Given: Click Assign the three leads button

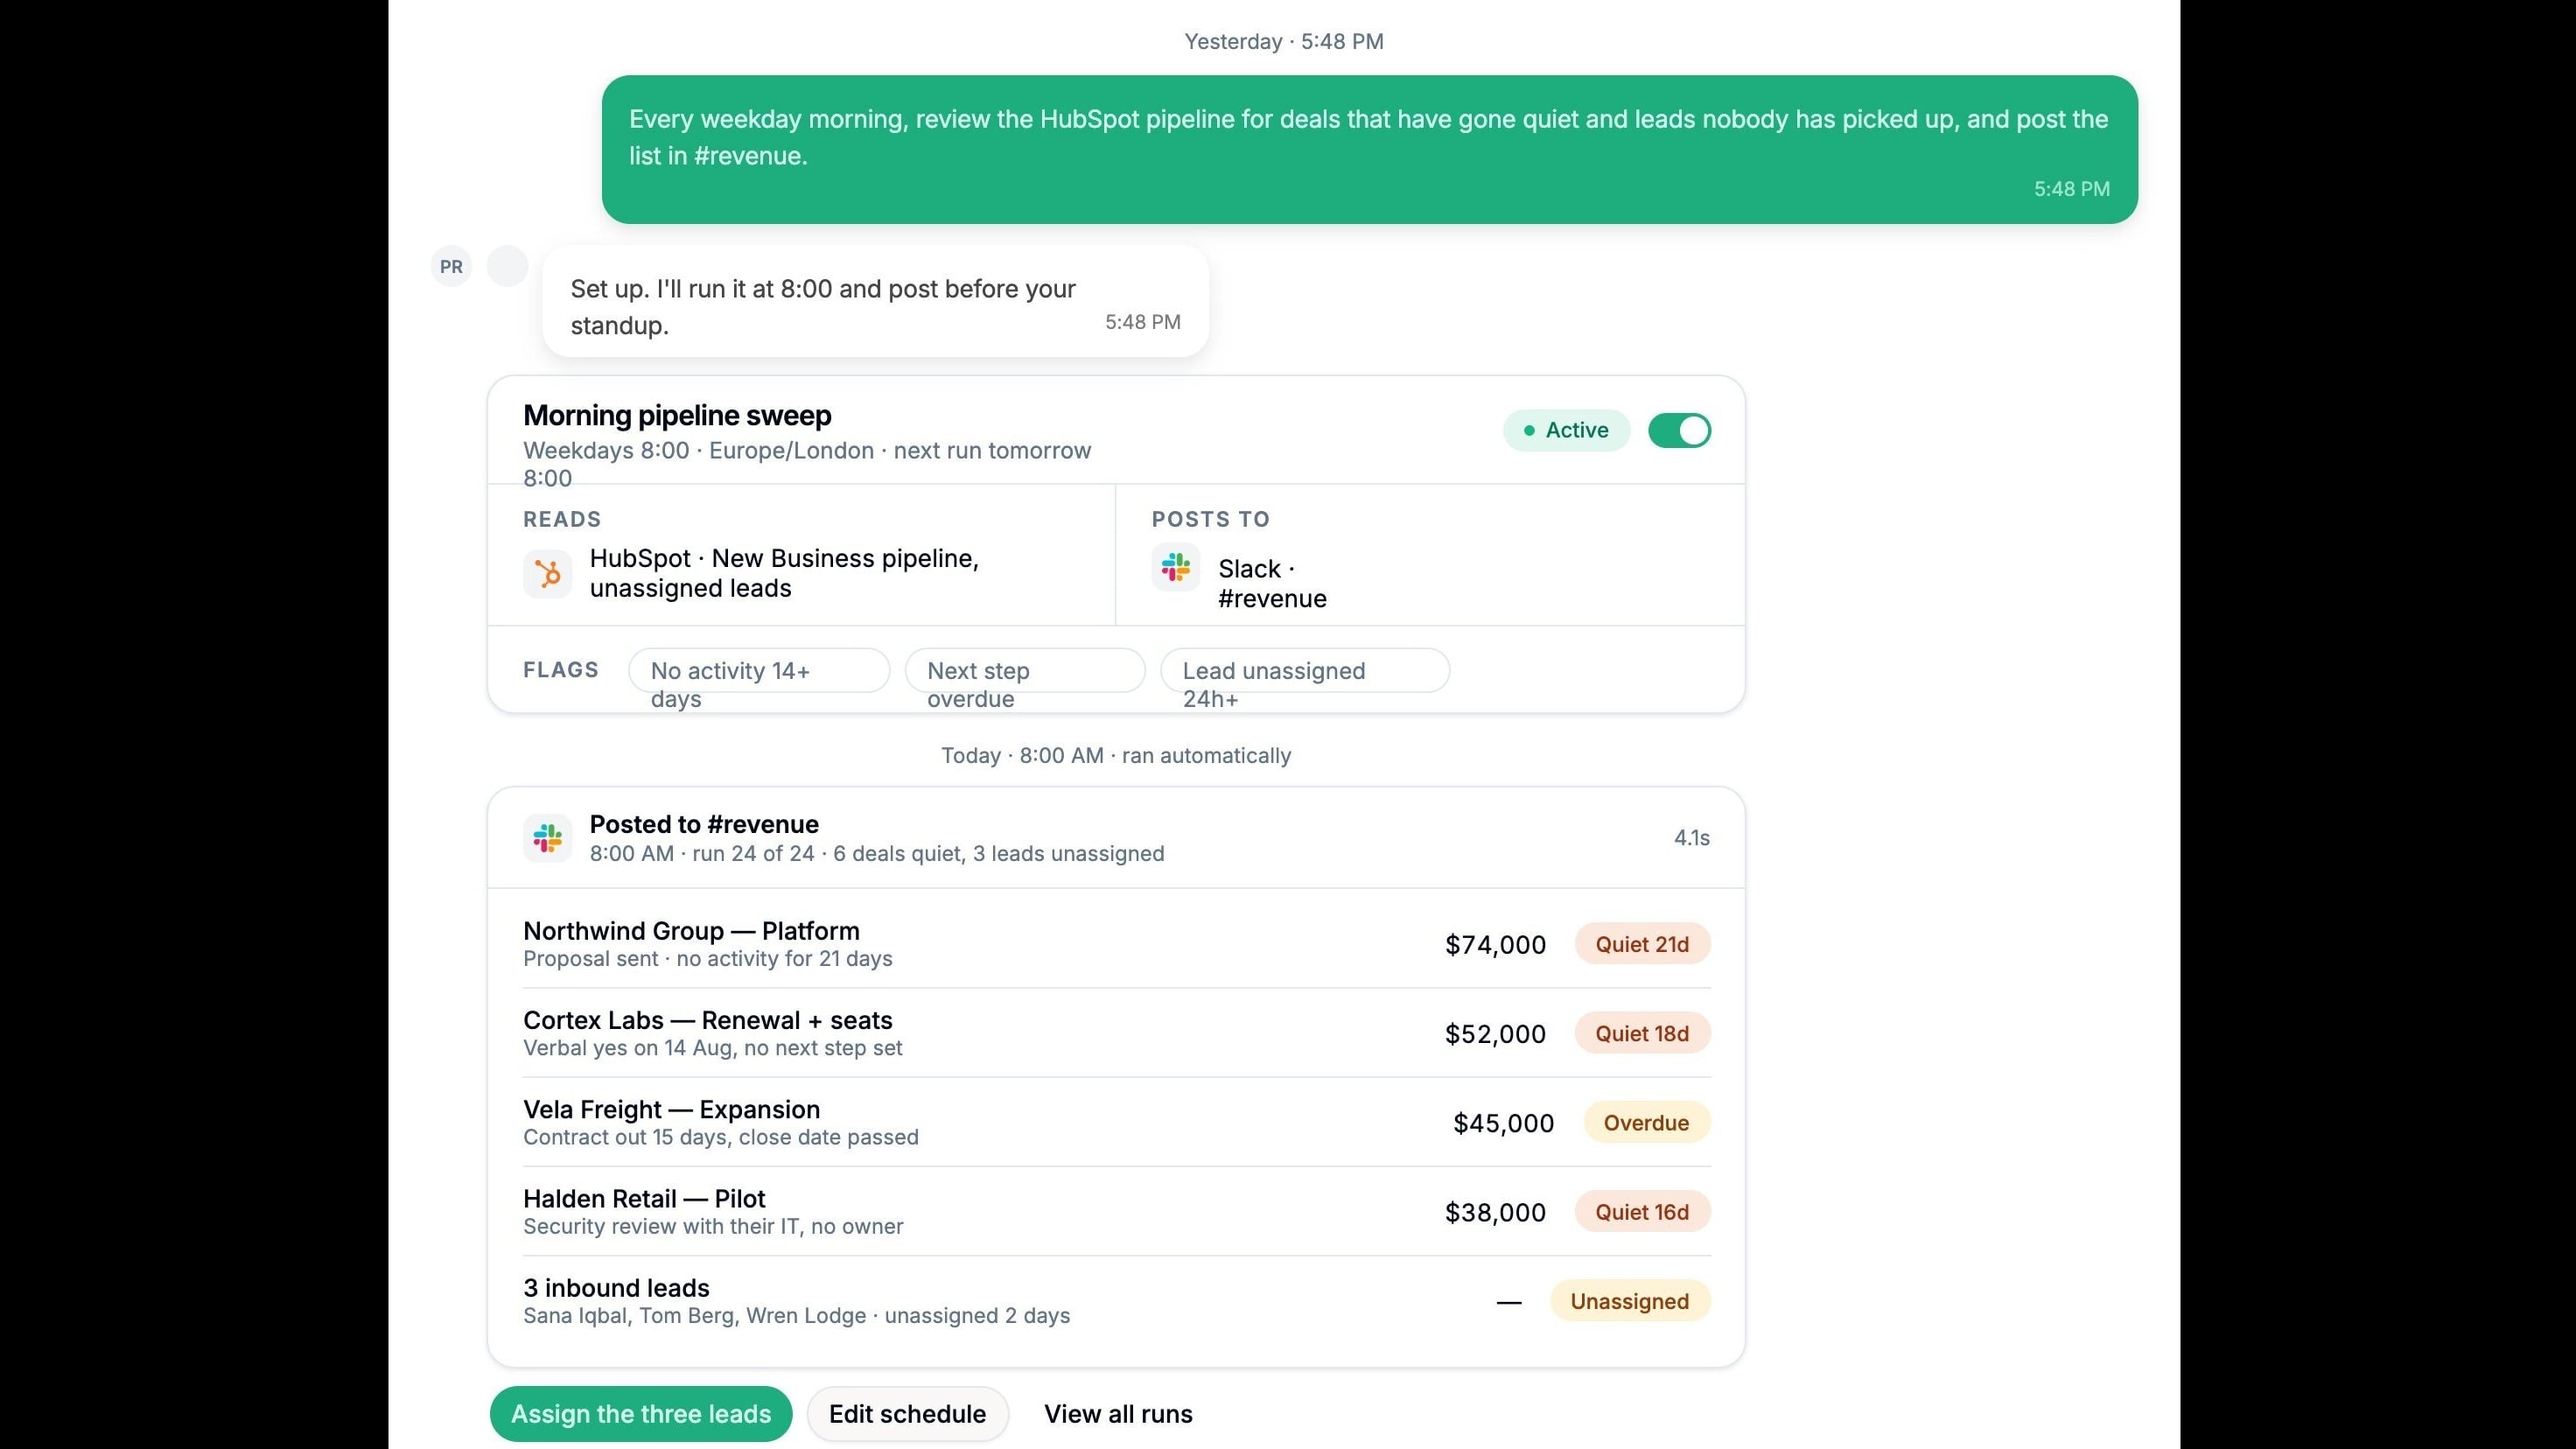Looking at the screenshot, I should pos(641,1414).
